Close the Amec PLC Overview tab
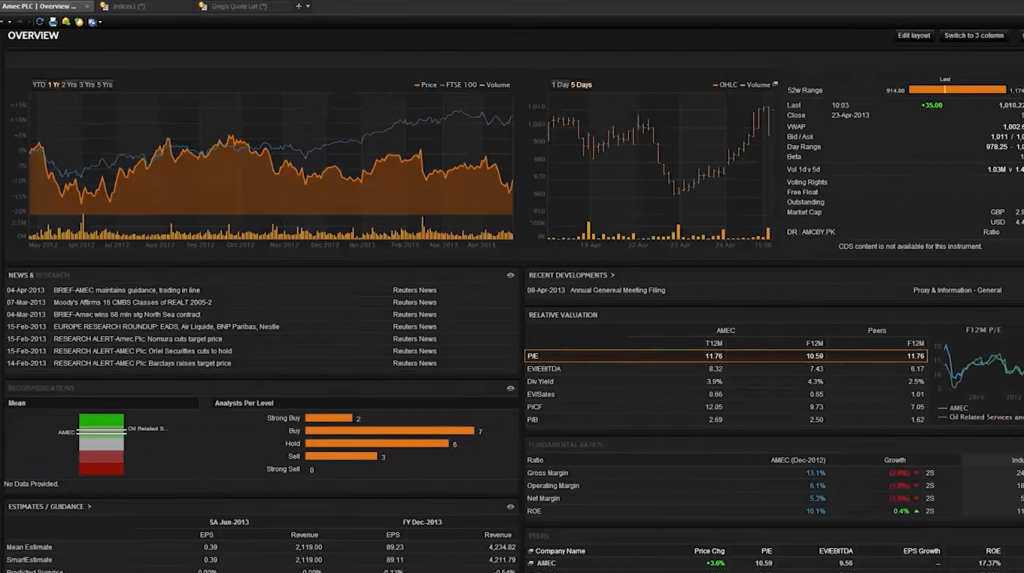 (85, 6)
